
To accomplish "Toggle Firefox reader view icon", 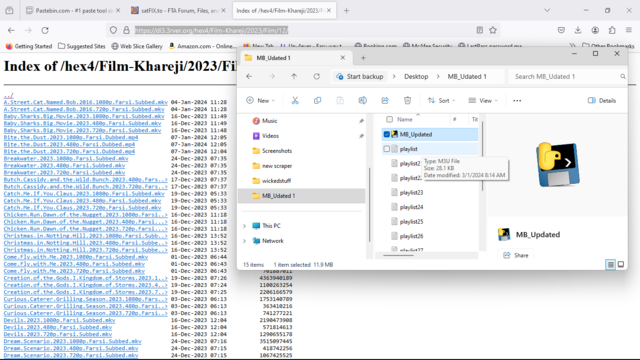I will point(480,30).
